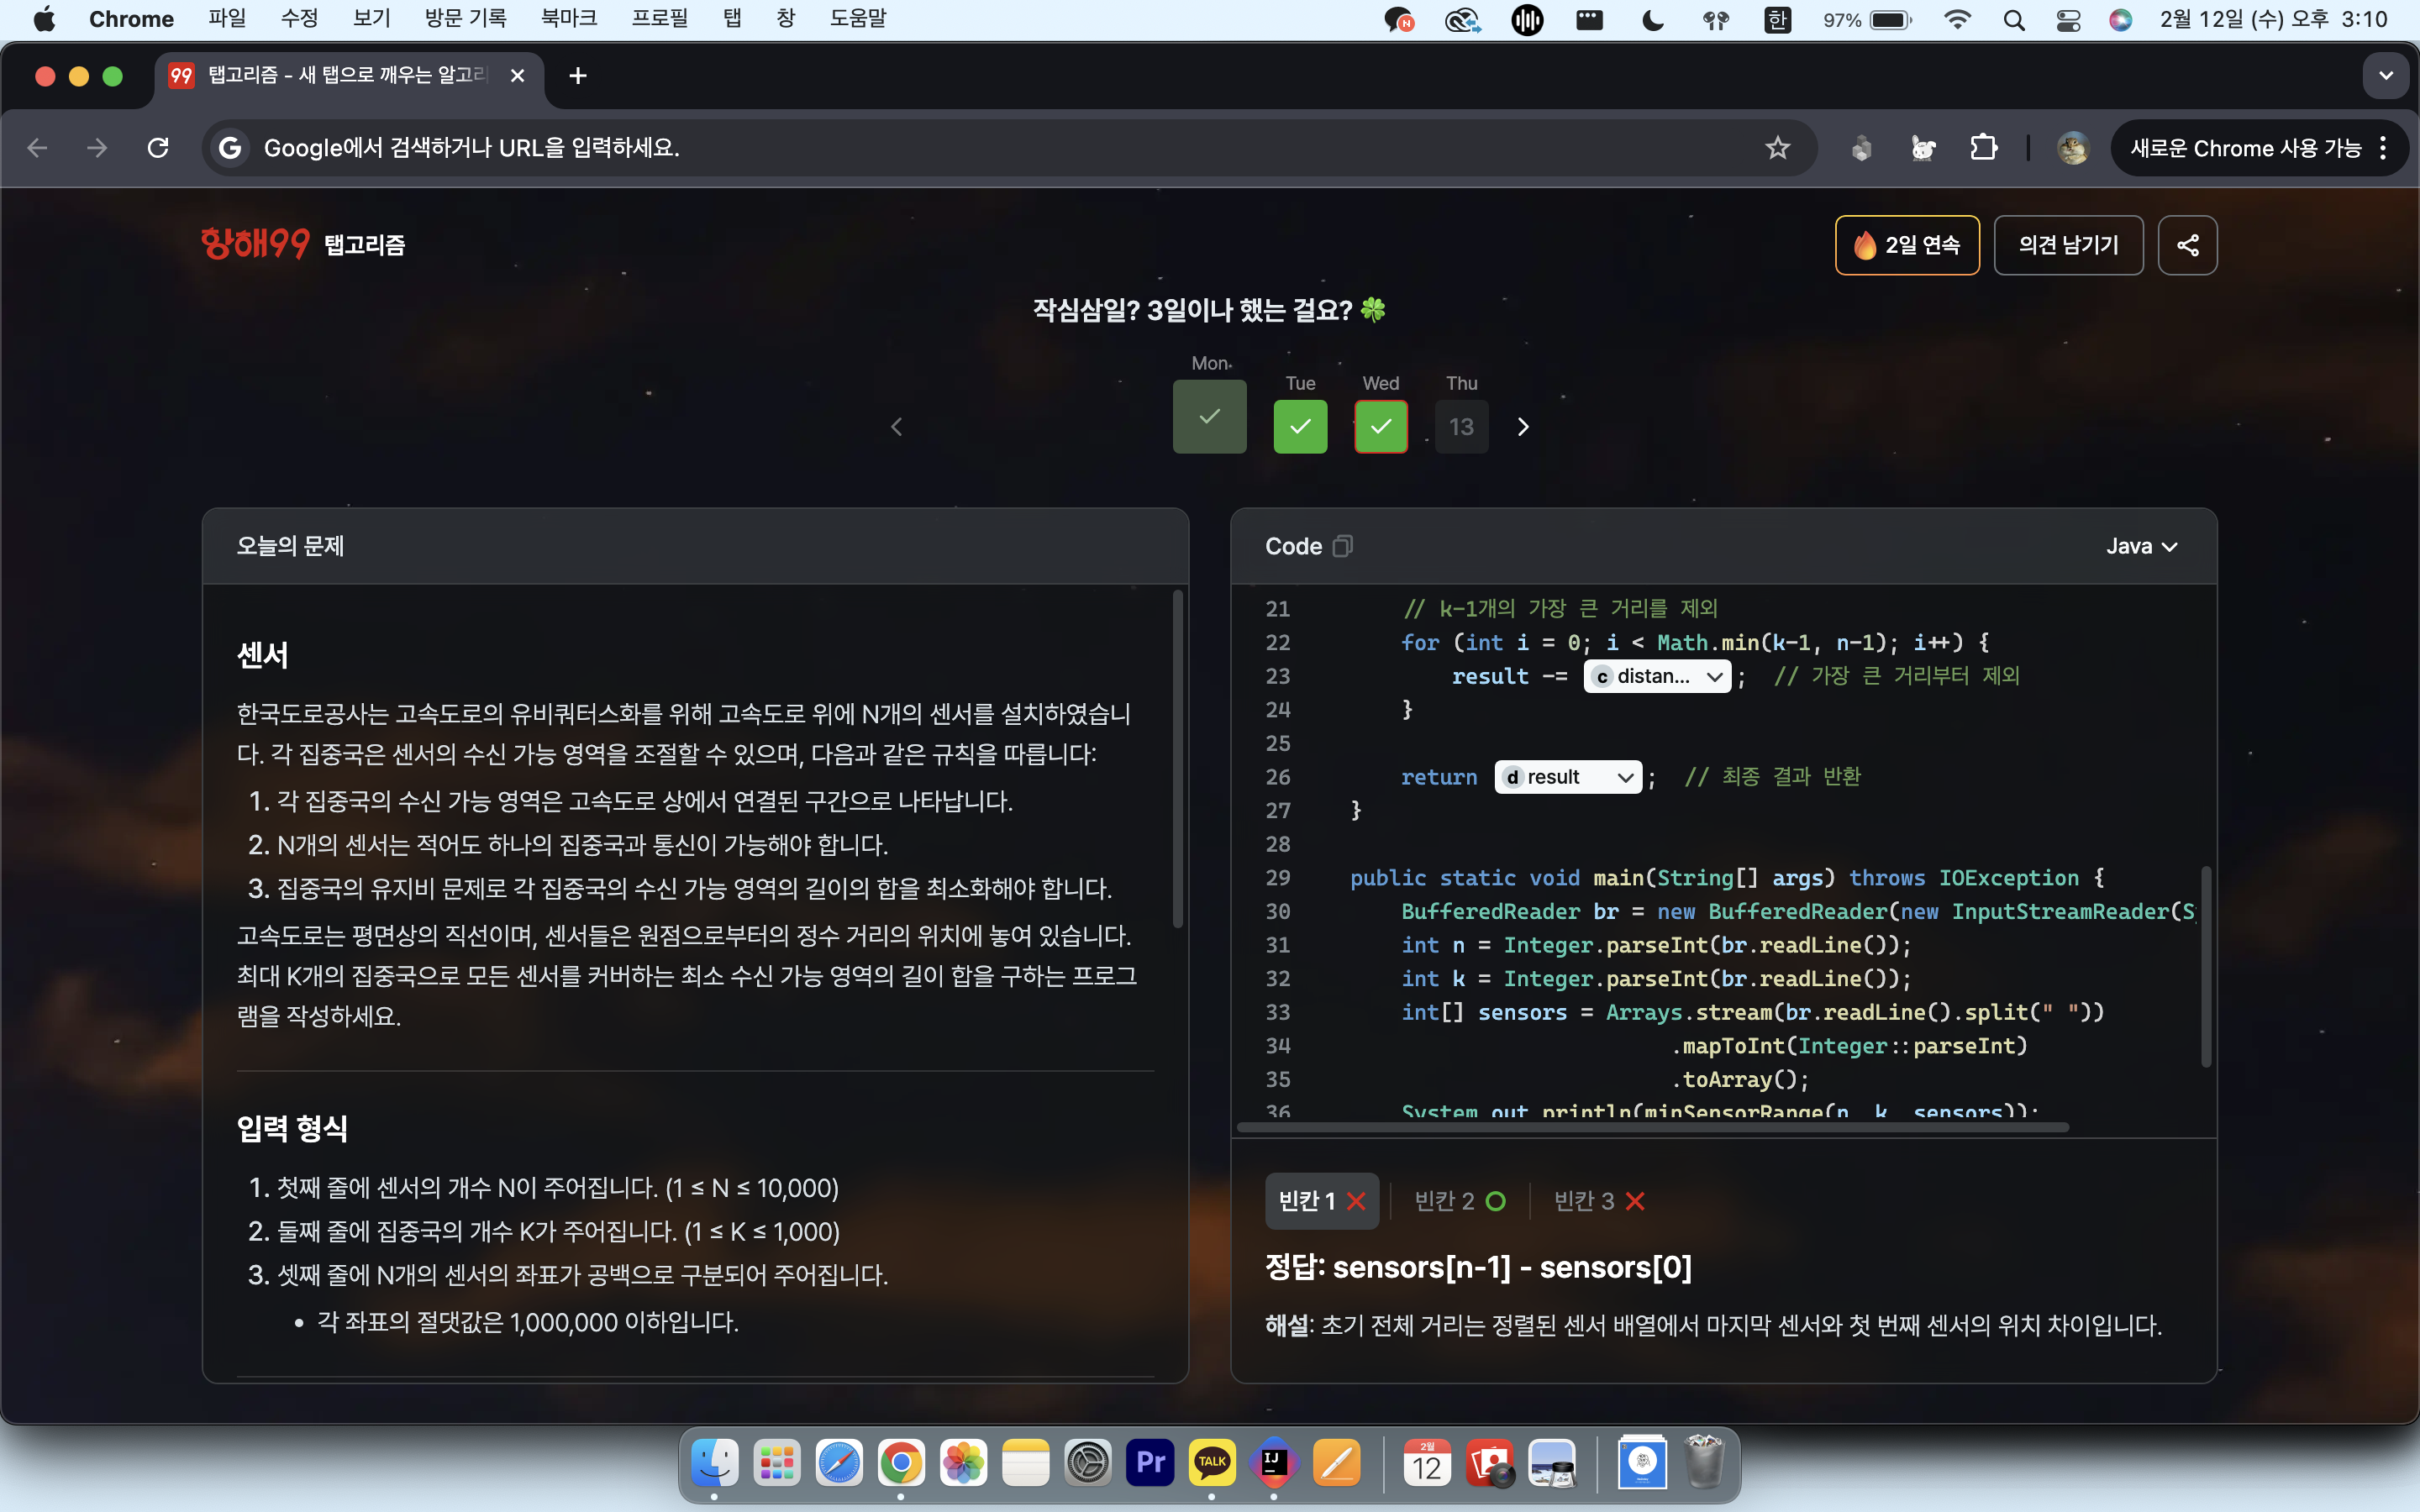
Task: Switch to the 빈칸 2 tab
Action: tap(1459, 1201)
